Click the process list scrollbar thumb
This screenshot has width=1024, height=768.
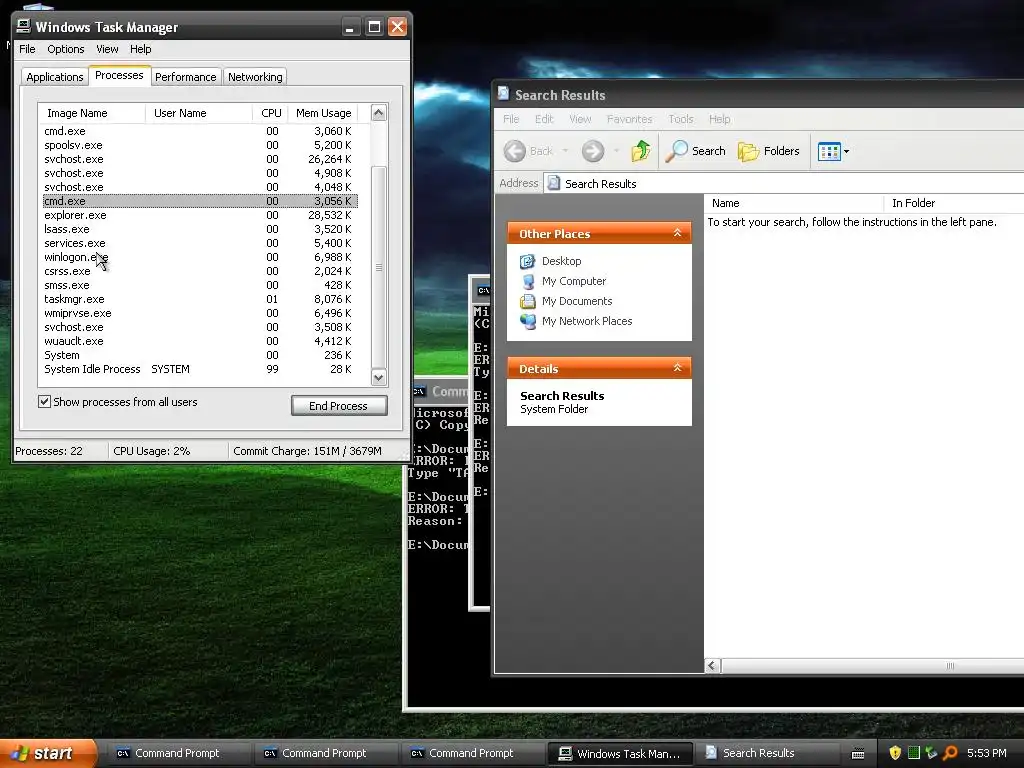(379, 267)
